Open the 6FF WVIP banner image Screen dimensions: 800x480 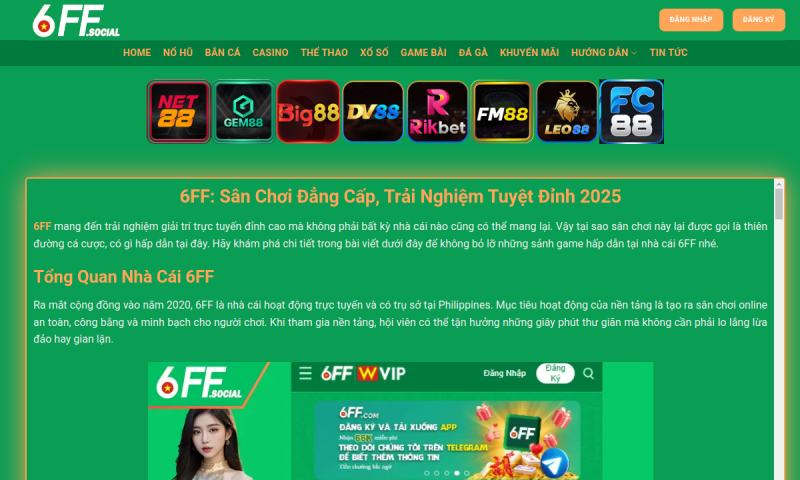coord(401,421)
